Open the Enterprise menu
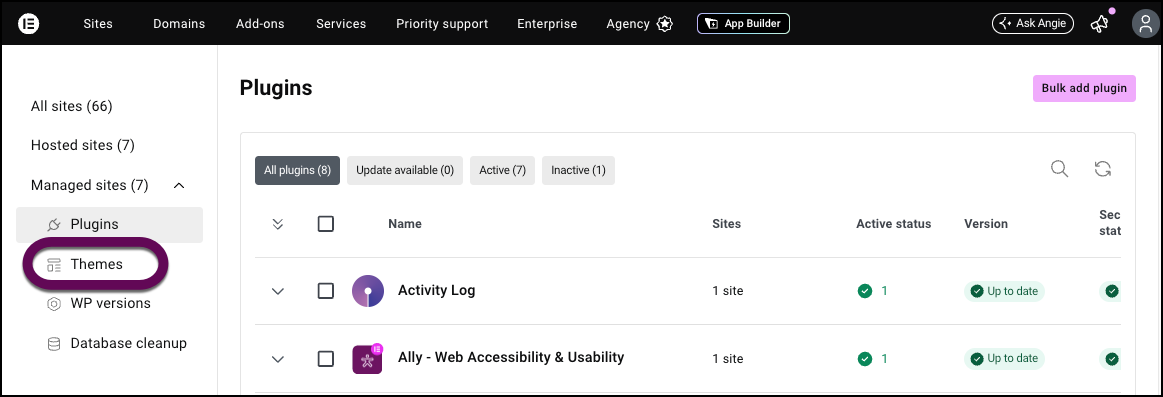Viewport: 1163px width, 397px height. tap(547, 24)
